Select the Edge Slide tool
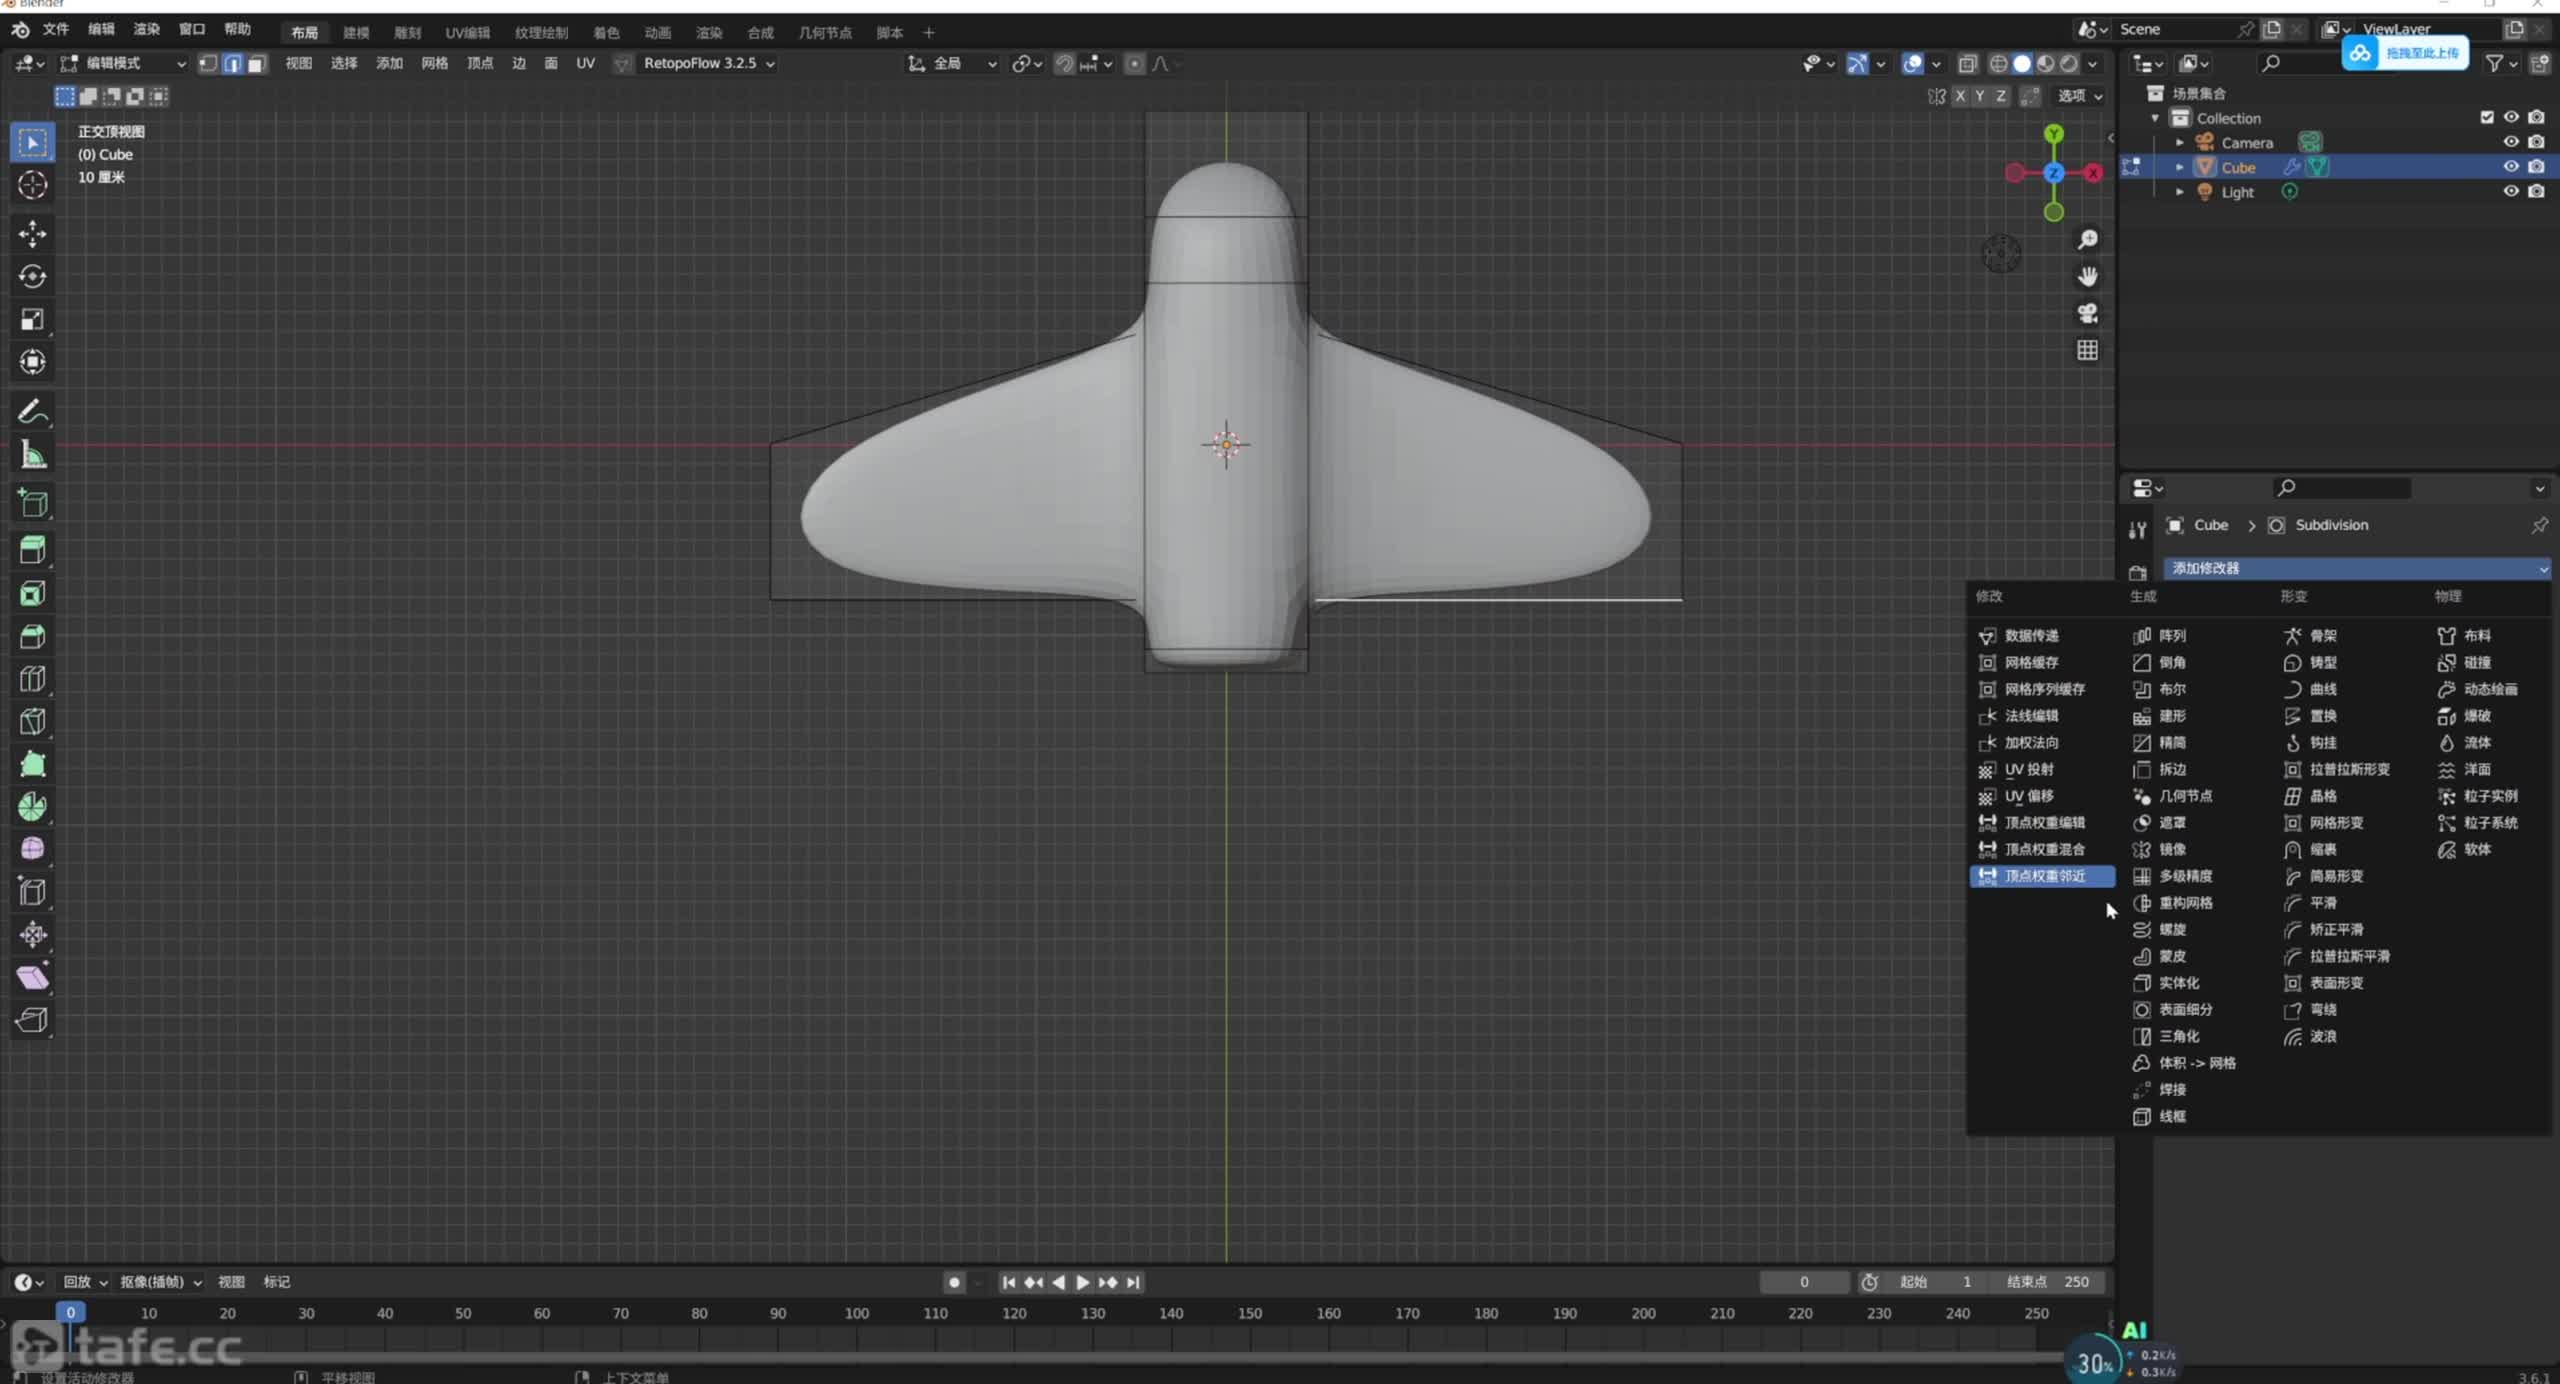The height and width of the screenshot is (1384, 2560). coord(32,892)
